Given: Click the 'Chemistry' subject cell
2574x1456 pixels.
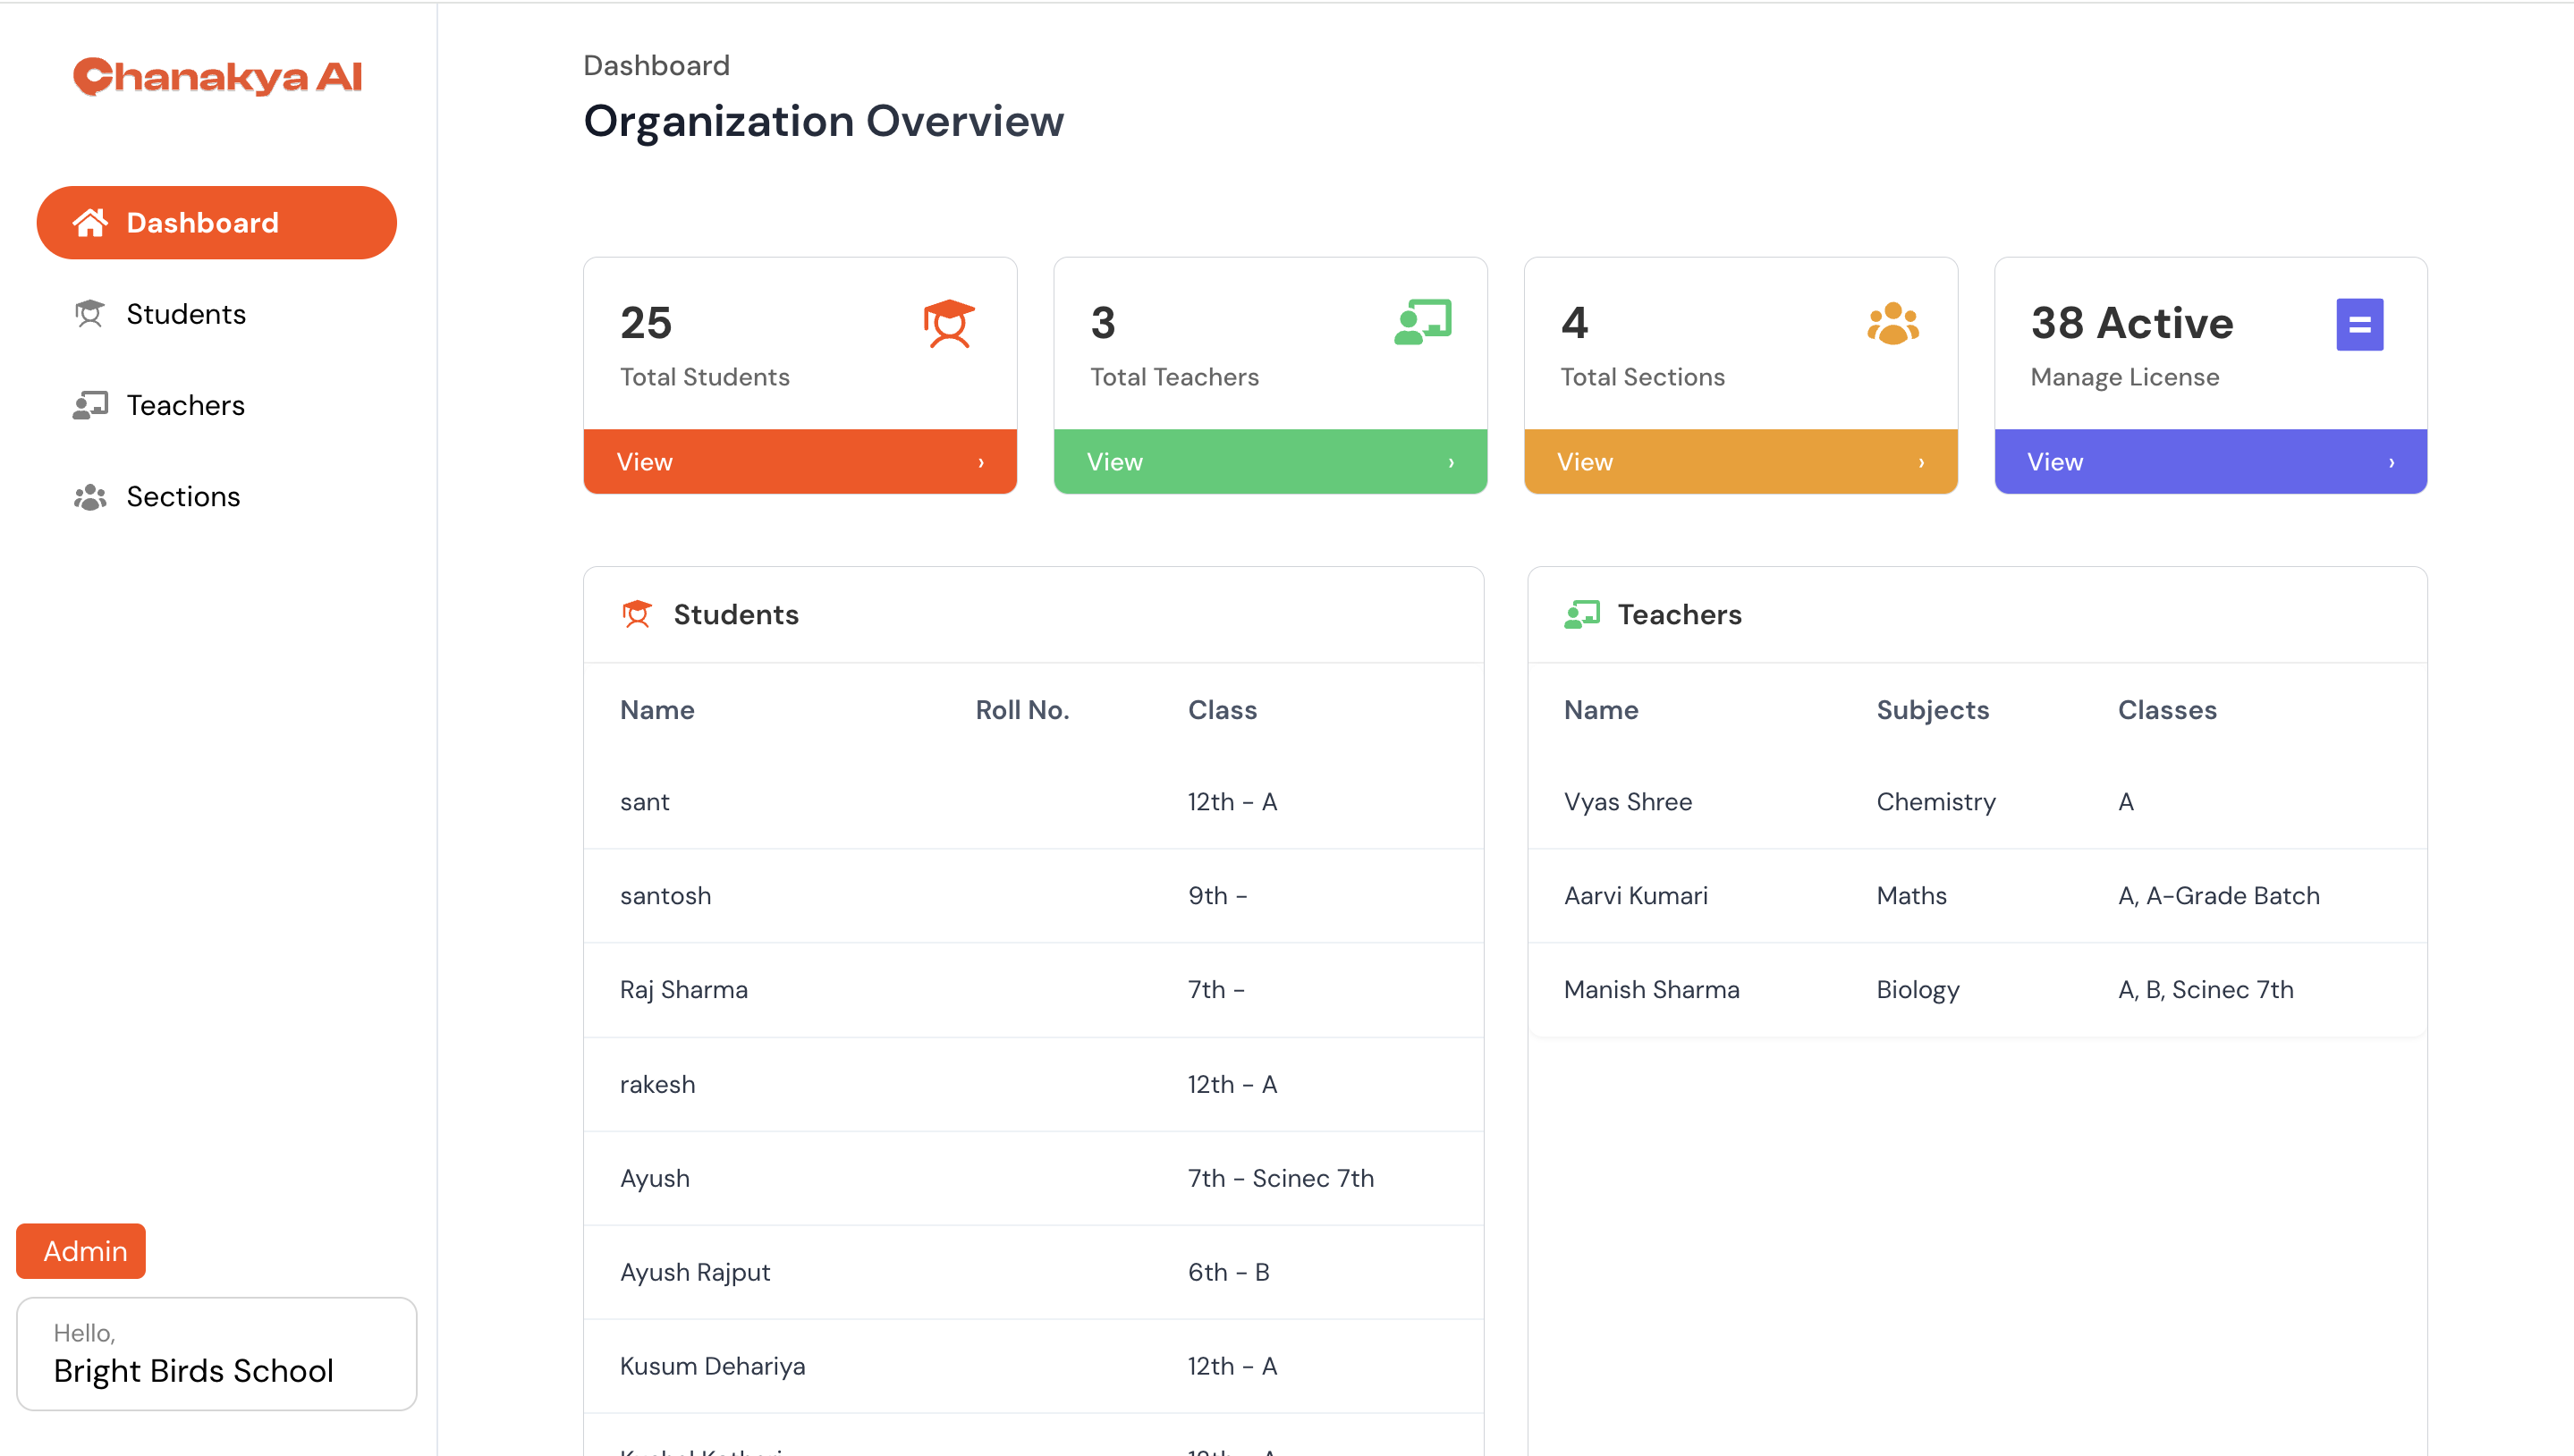Looking at the screenshot, I should click(1935, 802).
